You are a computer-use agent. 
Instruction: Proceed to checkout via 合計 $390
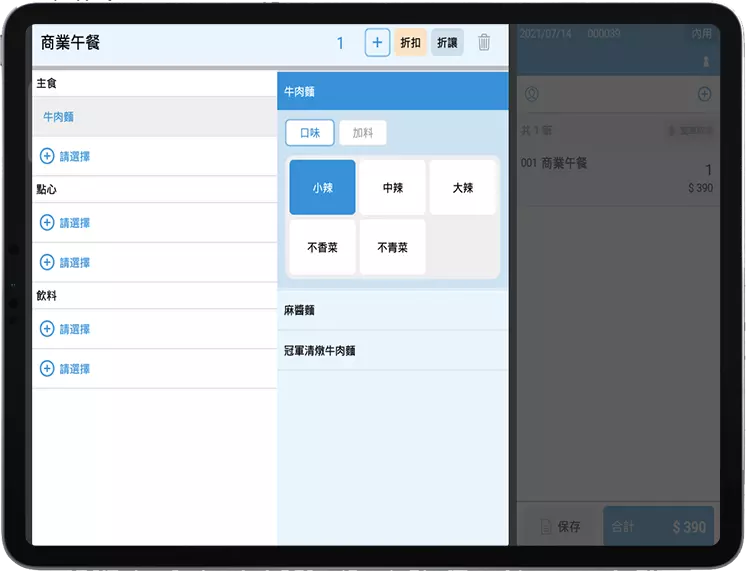(x=658, y=526)
